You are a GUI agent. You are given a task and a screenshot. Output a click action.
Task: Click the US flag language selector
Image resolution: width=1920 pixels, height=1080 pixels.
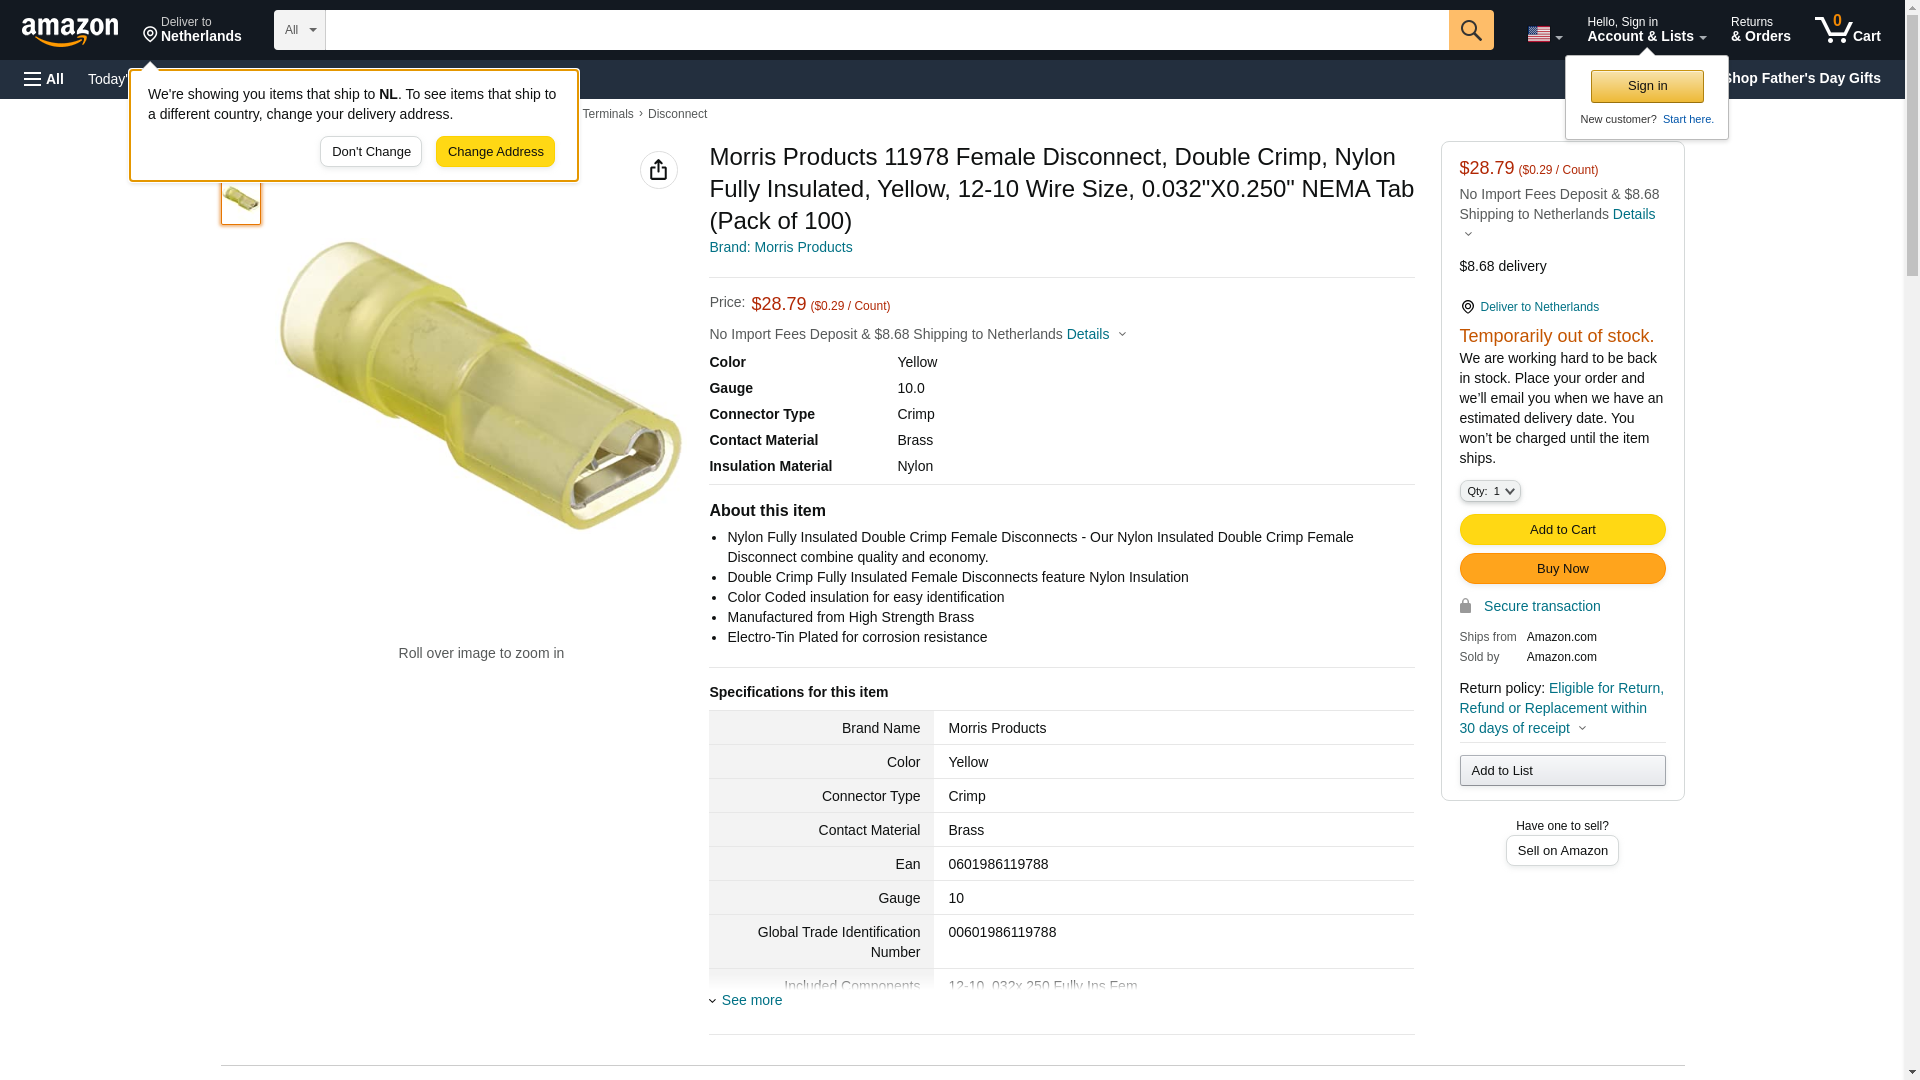point(1543,34)
